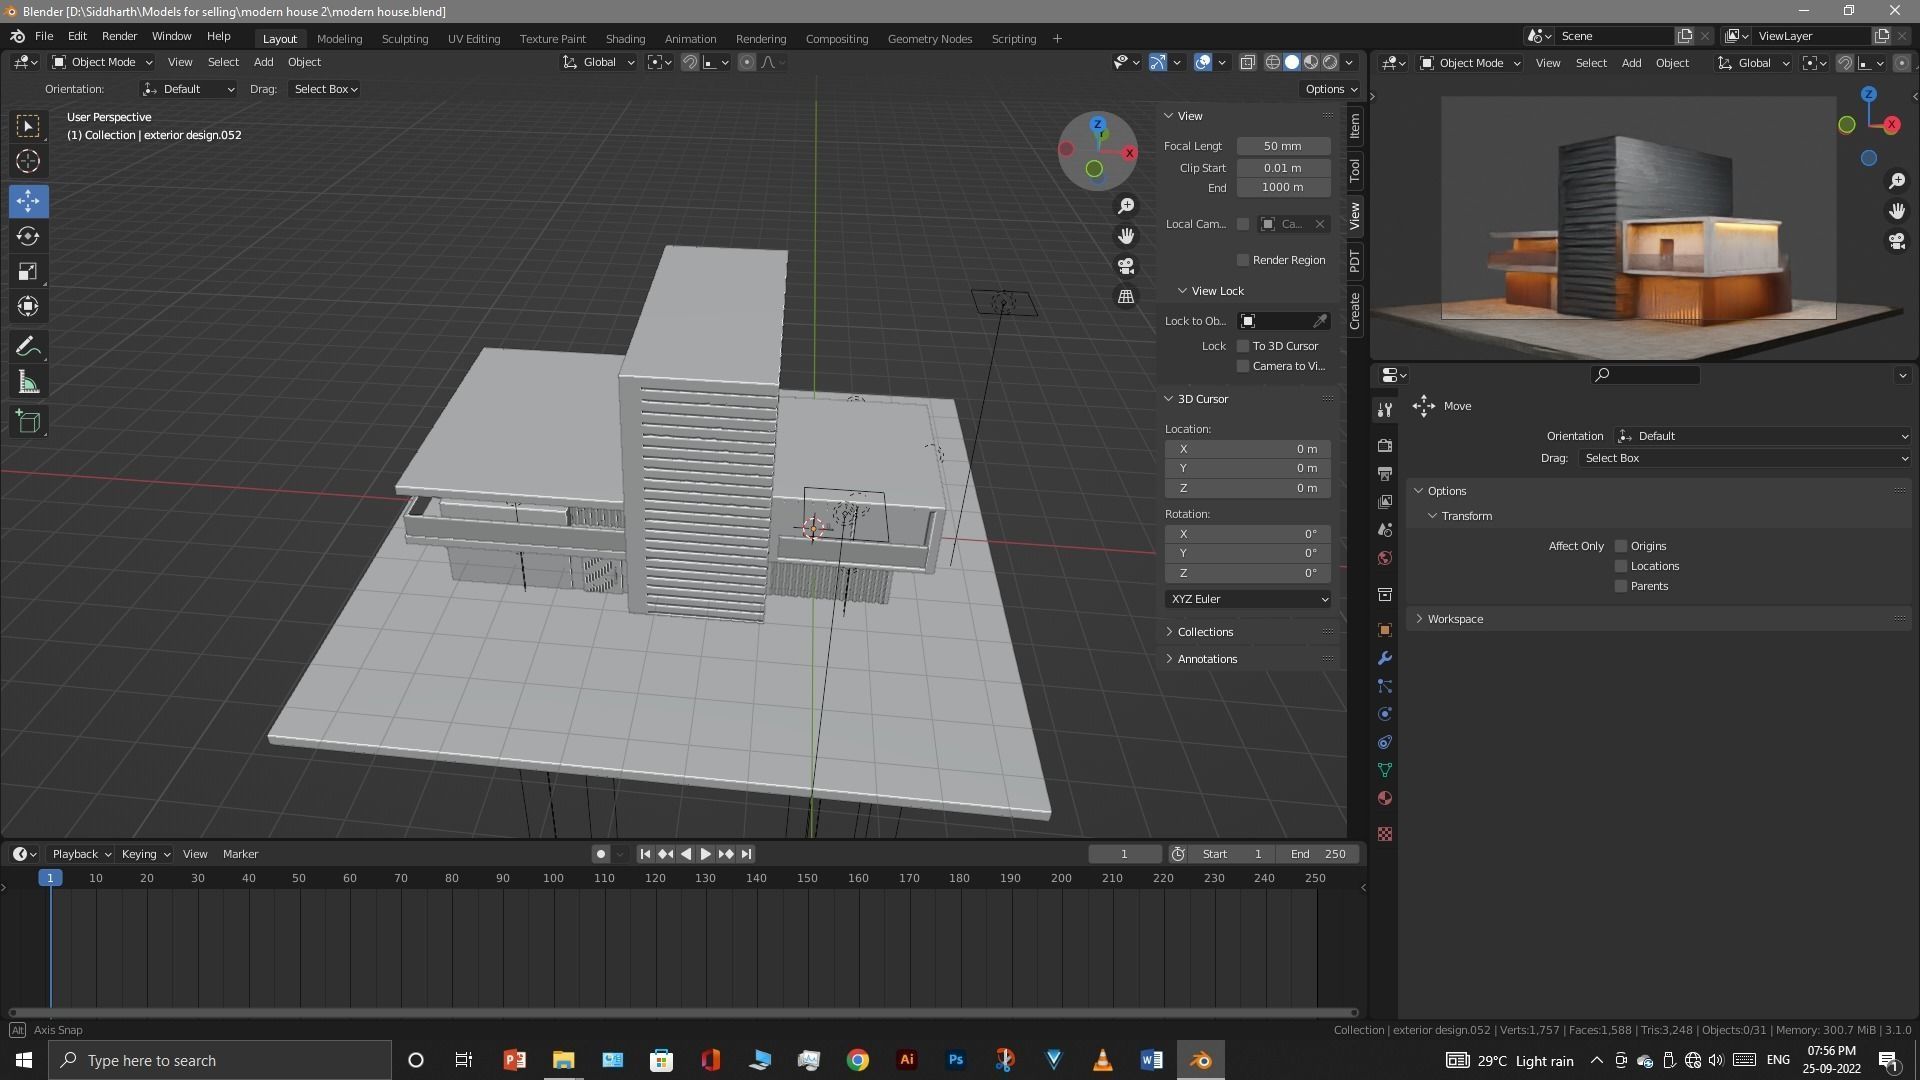
Task: Toggle camera view icon in main viewport
Action: [1126, 266]
